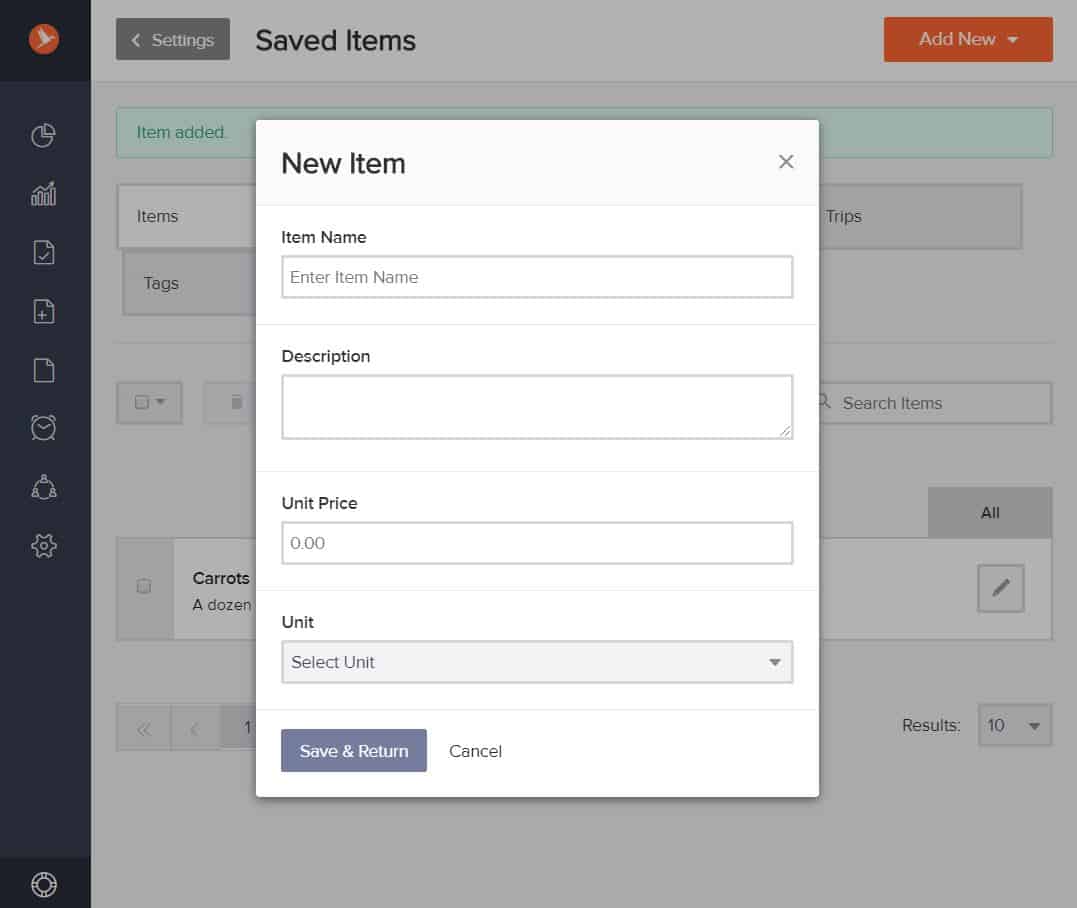
Task: Focus the Unit Price field
Action: coord(536,543)
